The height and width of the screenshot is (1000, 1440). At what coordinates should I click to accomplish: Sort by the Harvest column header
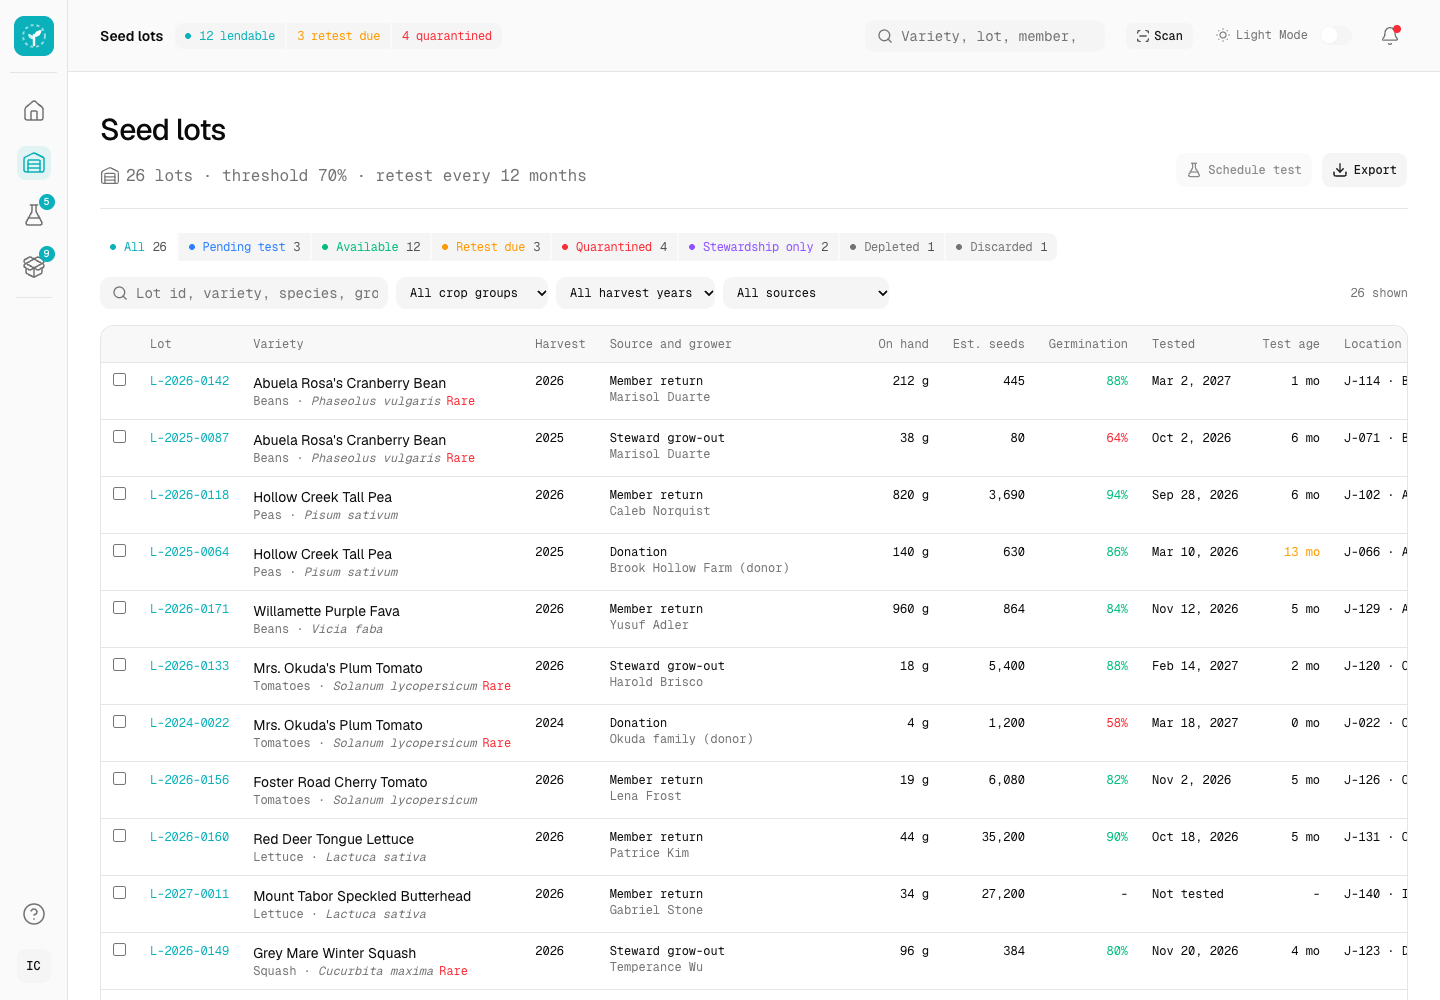click(560, 344)
